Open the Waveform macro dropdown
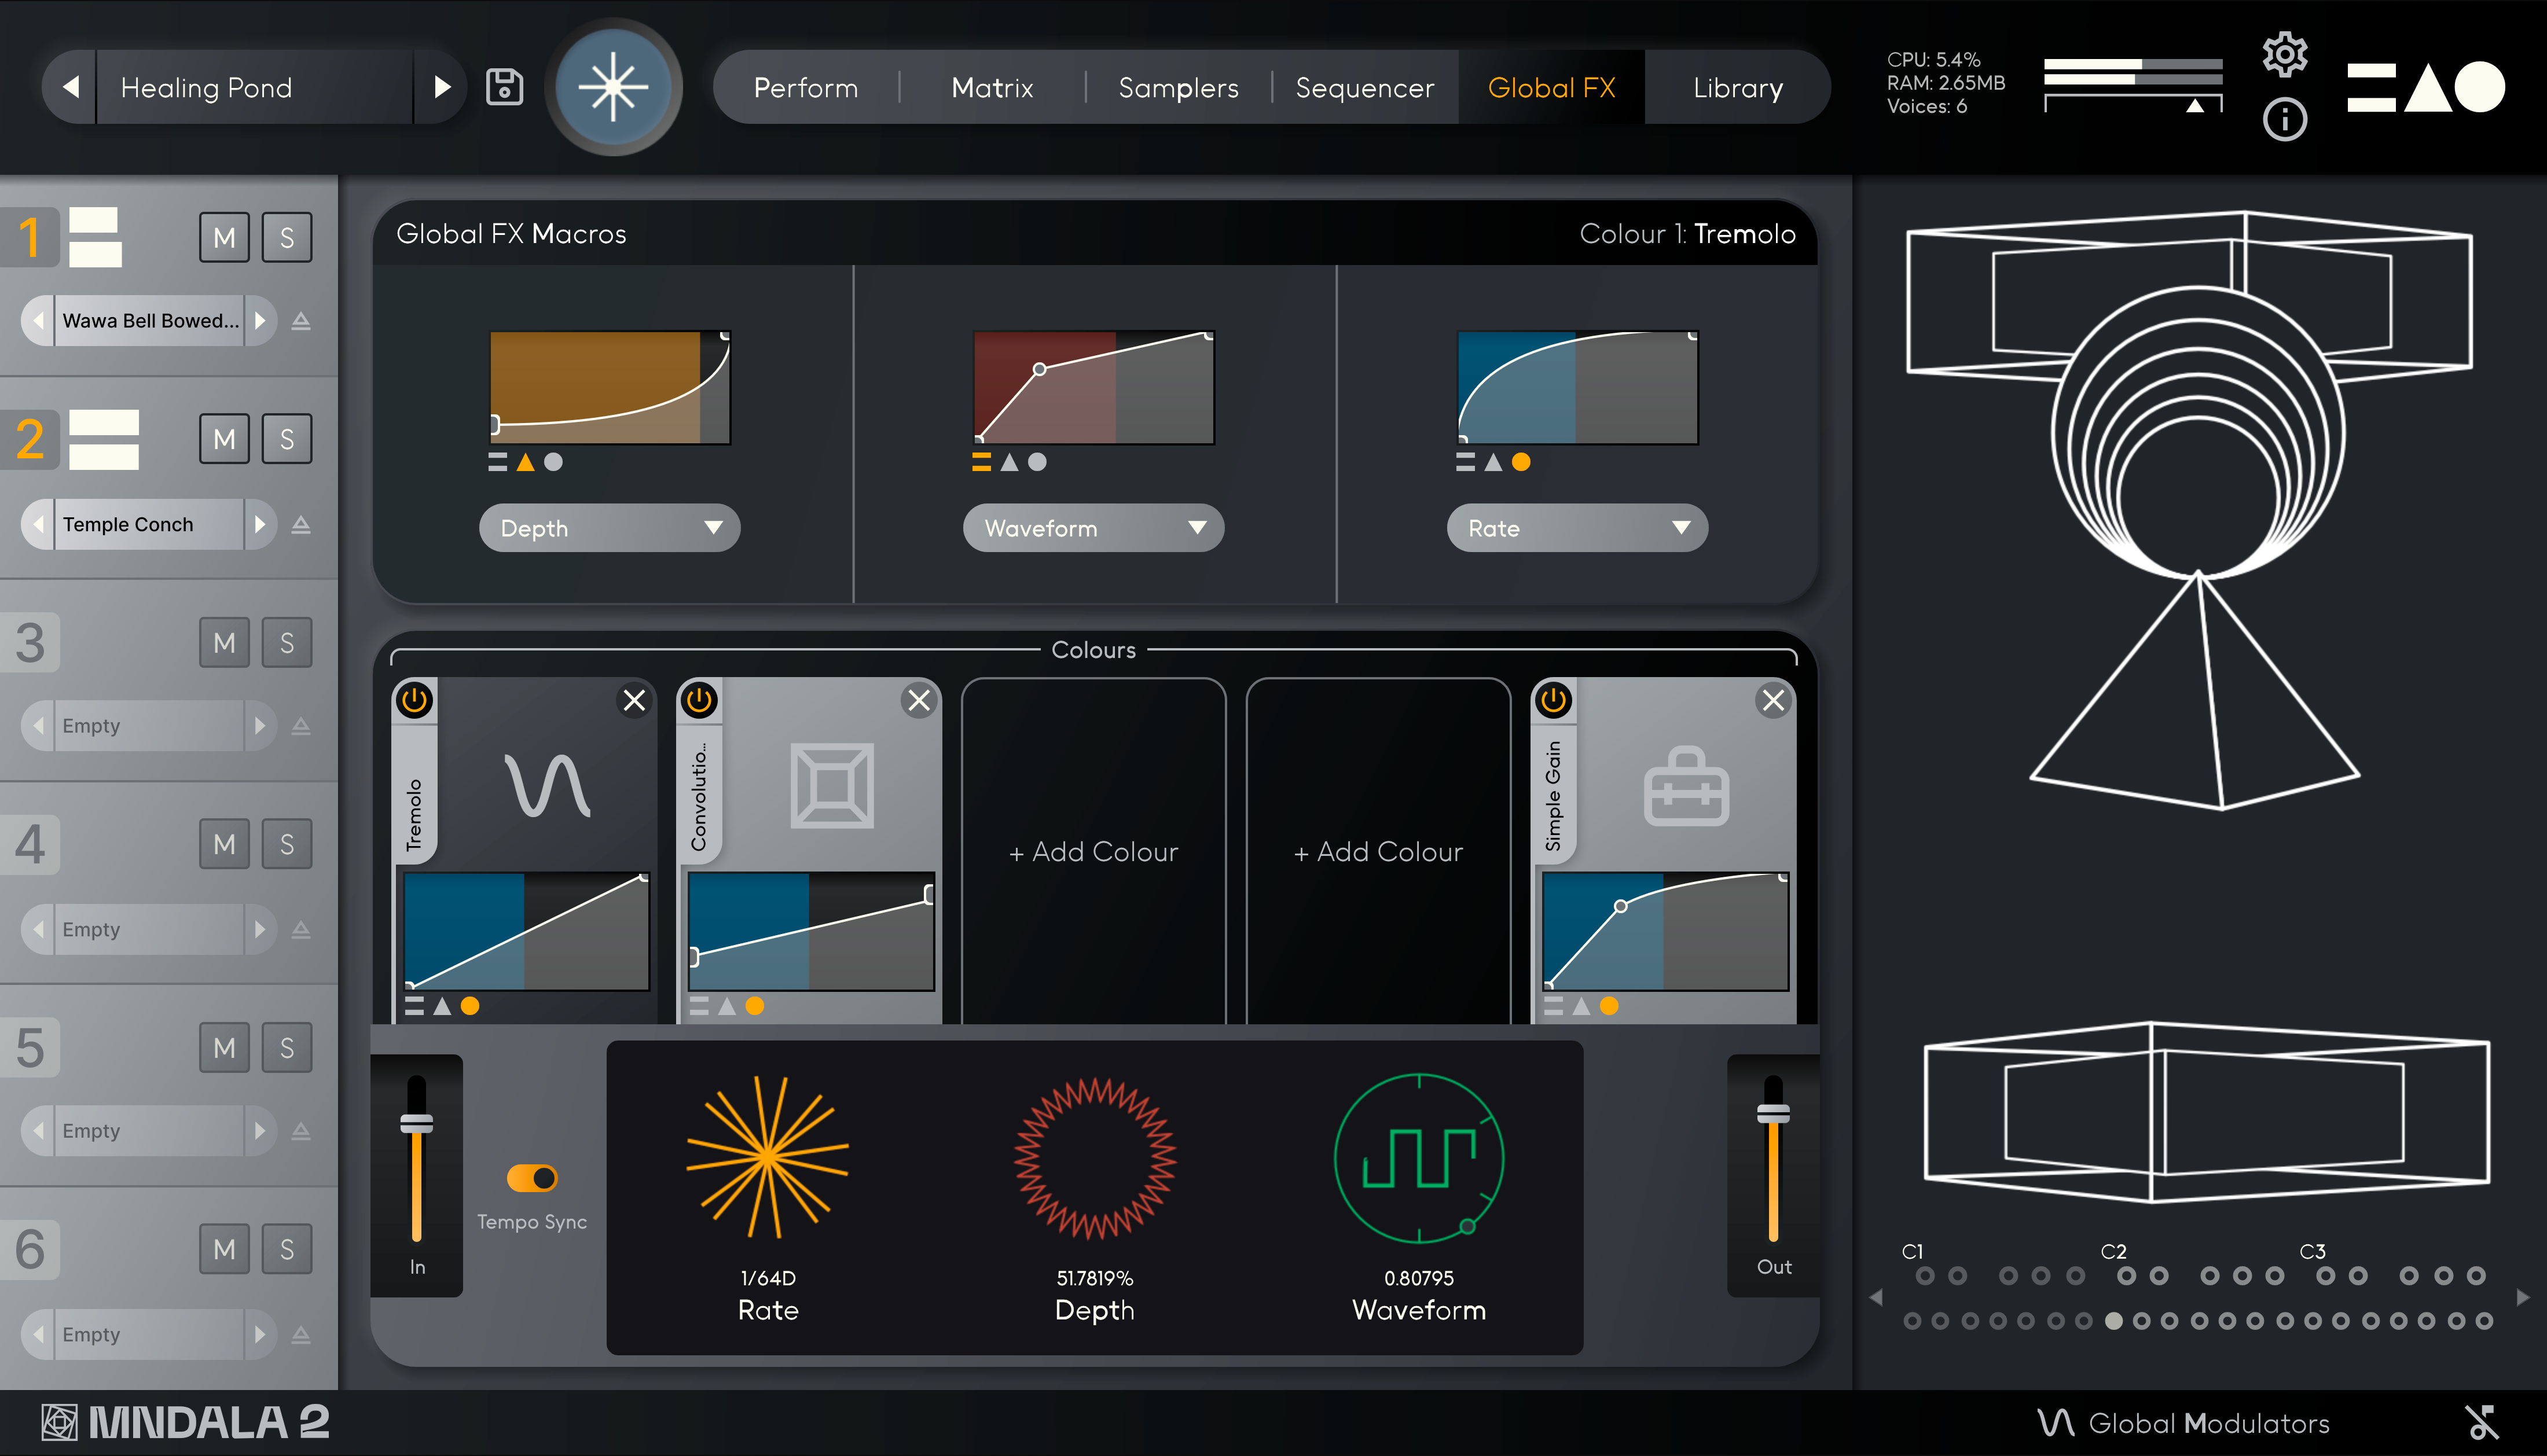 tap(1093, 528)
